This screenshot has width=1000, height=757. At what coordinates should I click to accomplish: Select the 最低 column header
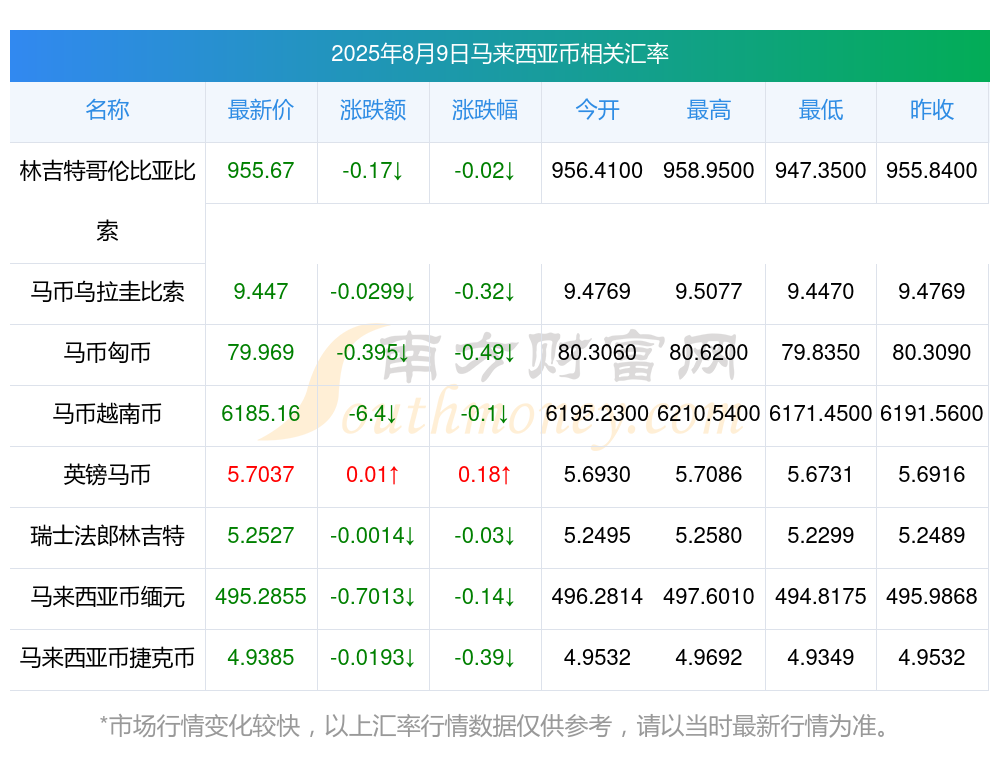click(821, 110)
